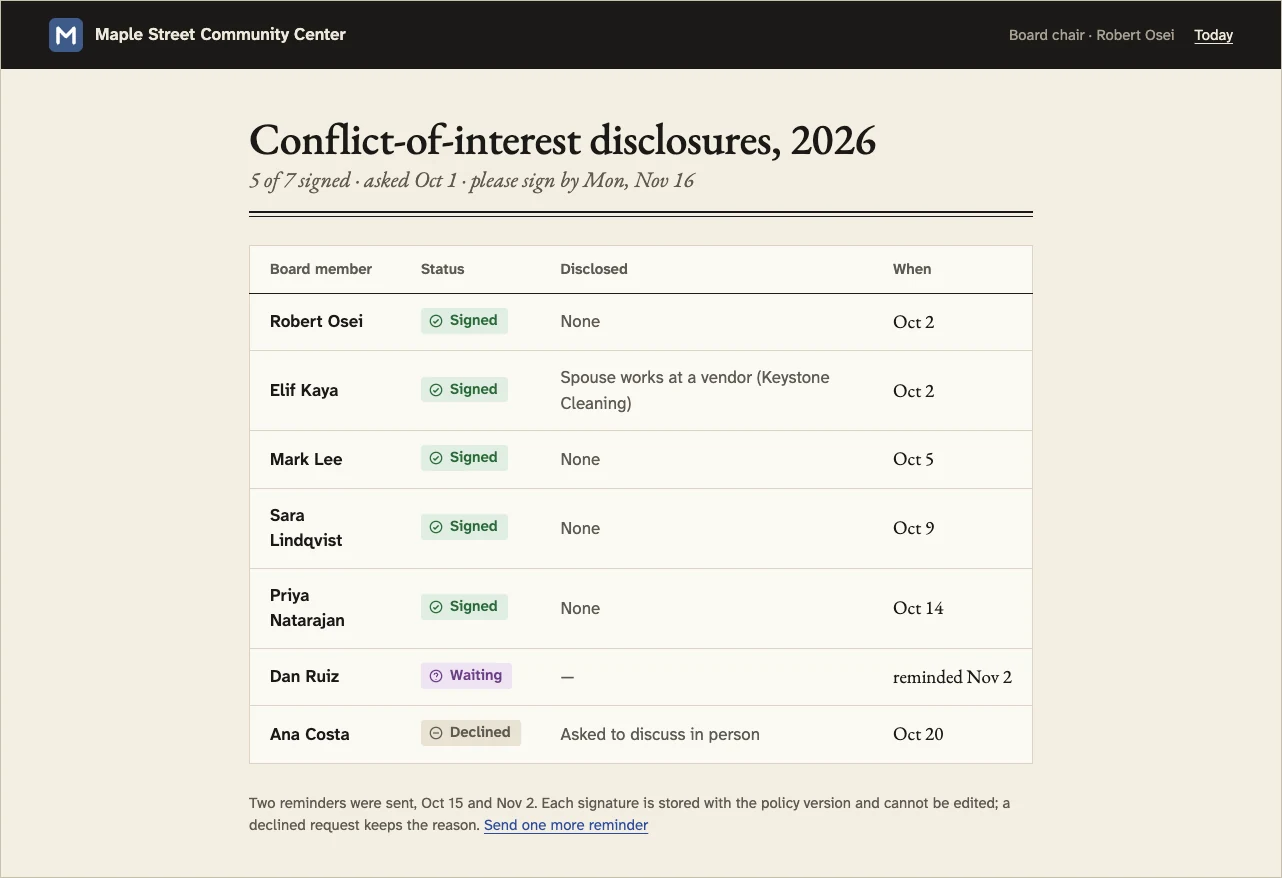Viewport: 1282px width, 878px height.
Task: Click the dash in Dan Ruiz's Disclosed cell
Action: (567, 677)
